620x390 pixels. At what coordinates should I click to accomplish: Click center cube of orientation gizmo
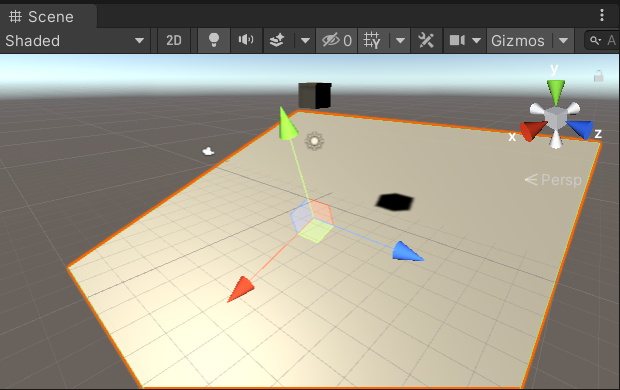coord(556,118)
